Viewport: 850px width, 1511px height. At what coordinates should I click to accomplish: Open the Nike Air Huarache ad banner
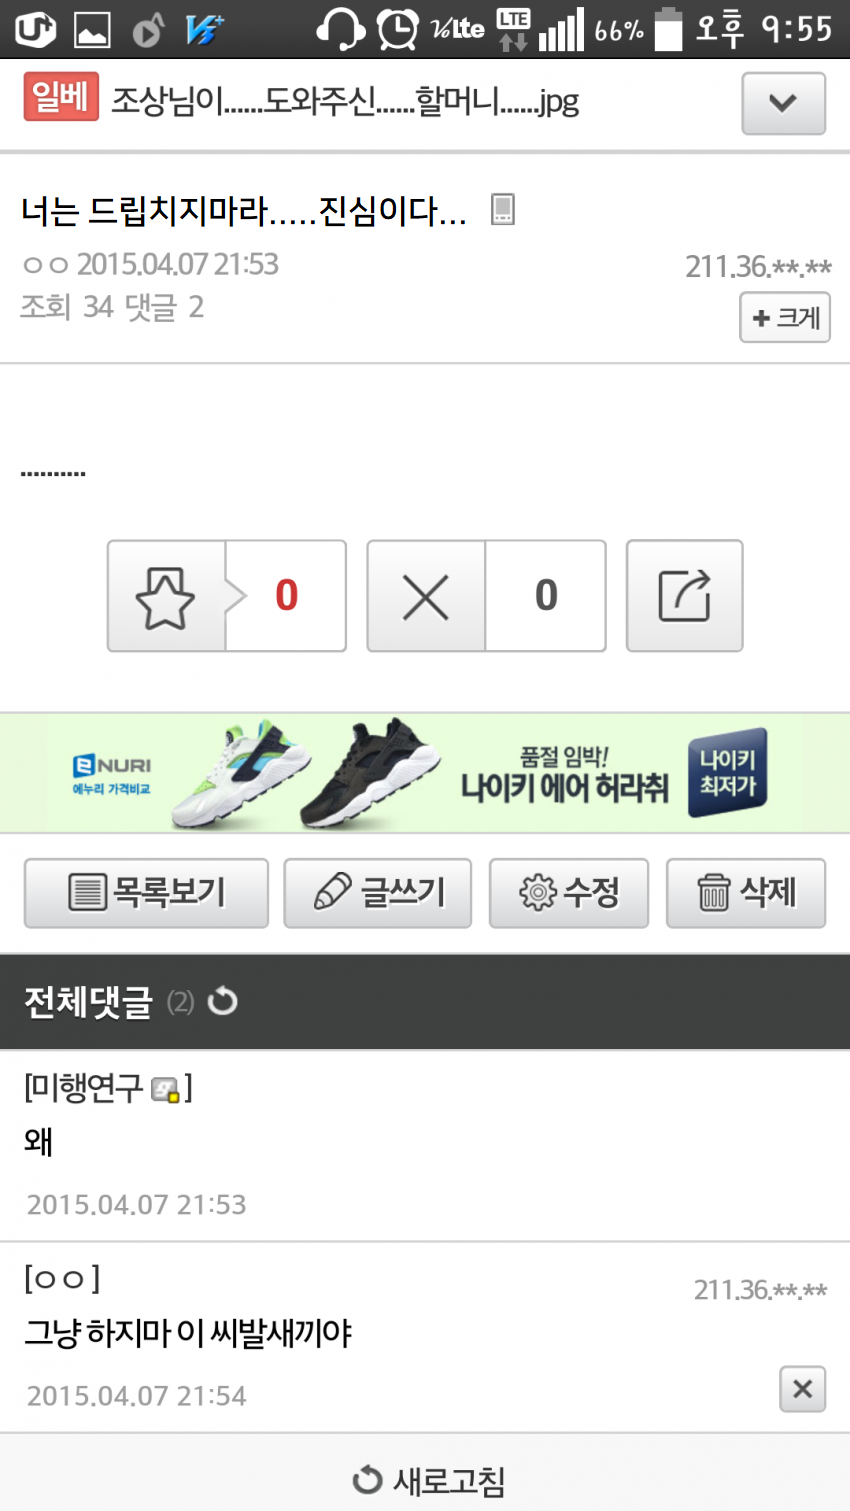coord(425,773)
